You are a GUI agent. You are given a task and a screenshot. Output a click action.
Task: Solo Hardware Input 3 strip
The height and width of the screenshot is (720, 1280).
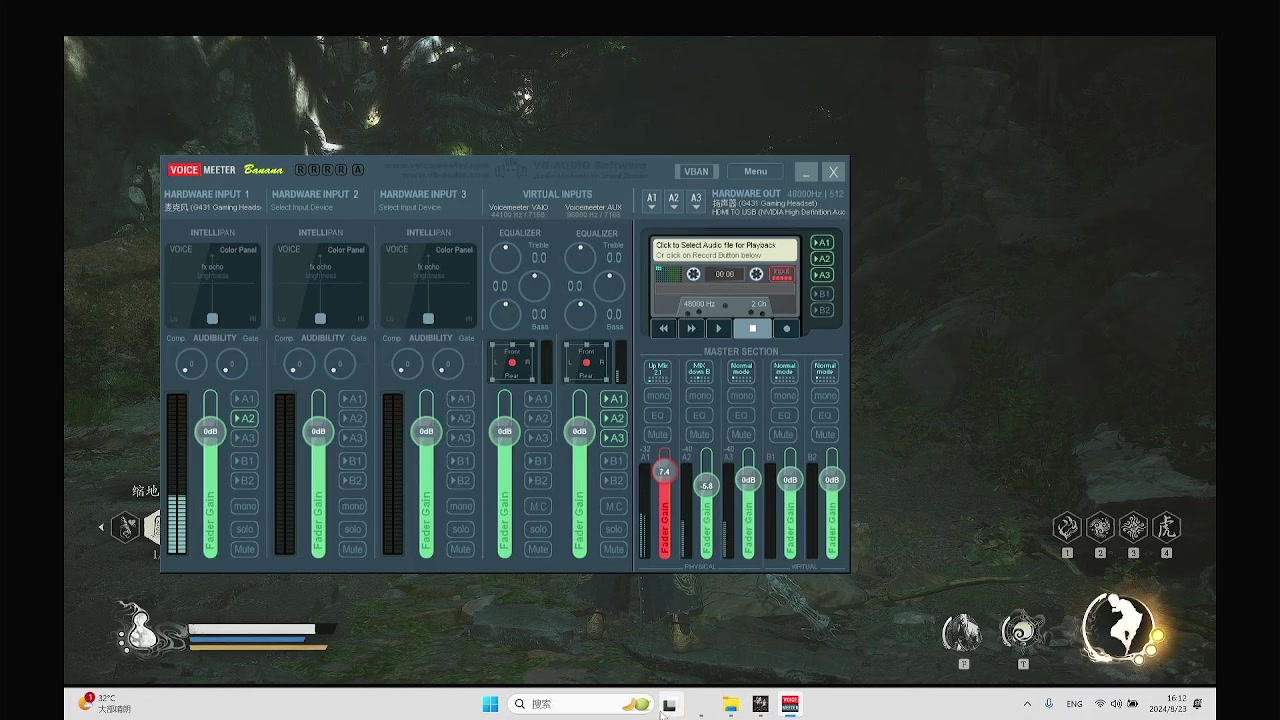pyautogui.click(x=461, y=529)
